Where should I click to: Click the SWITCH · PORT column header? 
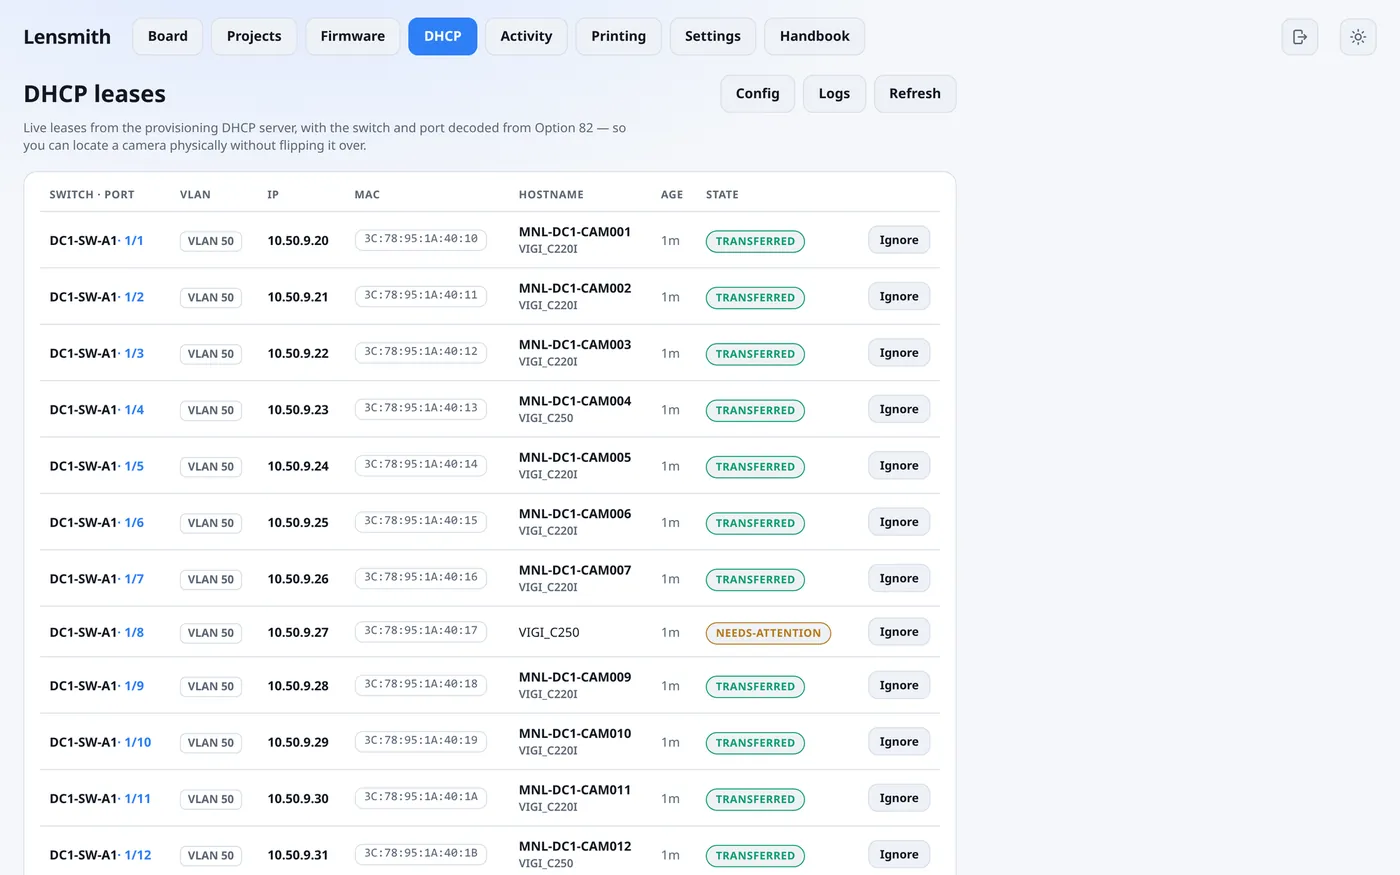pyautogui.click(x=92, y=195)
